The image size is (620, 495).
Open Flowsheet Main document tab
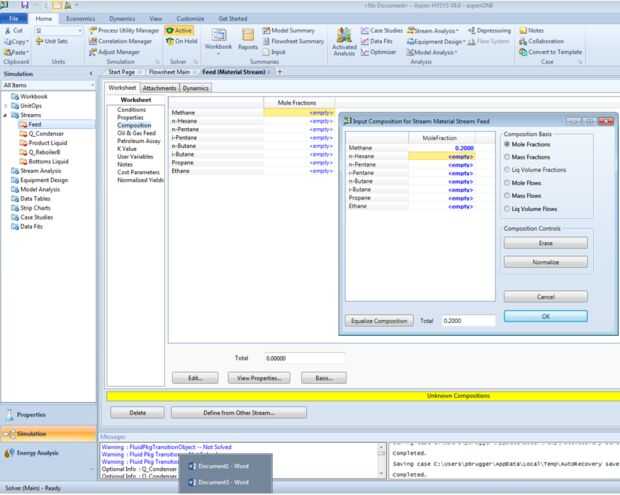pos(169,72)
